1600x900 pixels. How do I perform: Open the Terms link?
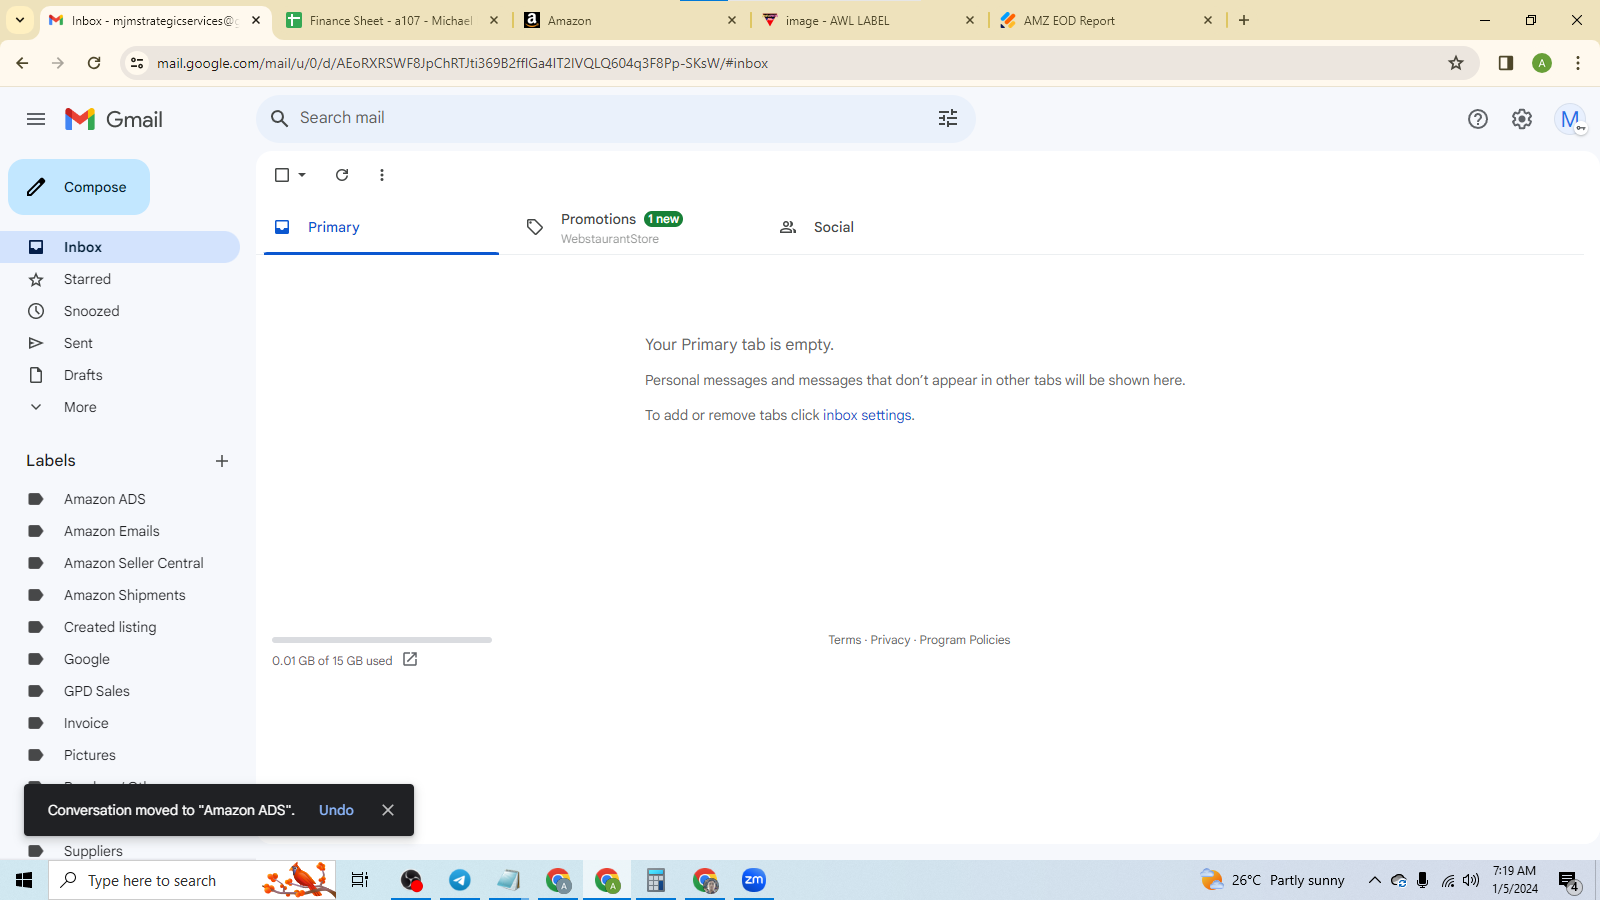click(845, 640)
